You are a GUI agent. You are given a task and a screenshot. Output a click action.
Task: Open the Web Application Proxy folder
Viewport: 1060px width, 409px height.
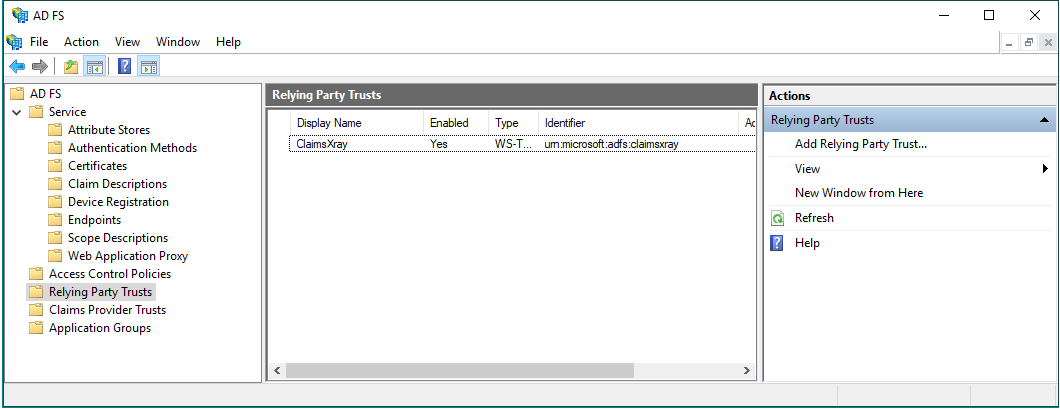(127, 256)
